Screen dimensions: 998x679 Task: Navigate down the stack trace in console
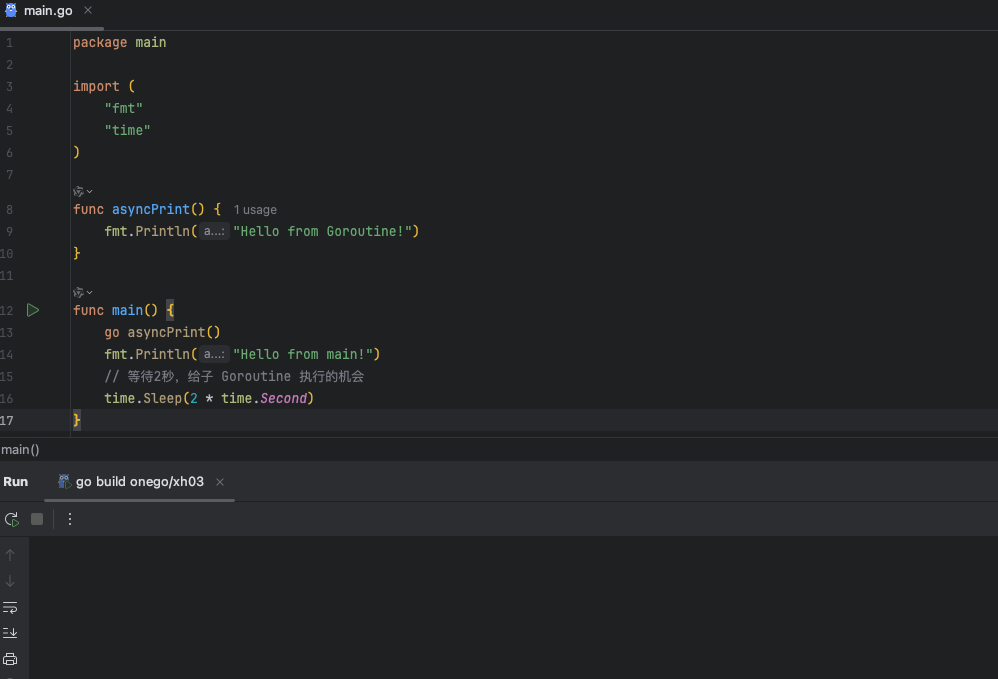tap(10, 578)
